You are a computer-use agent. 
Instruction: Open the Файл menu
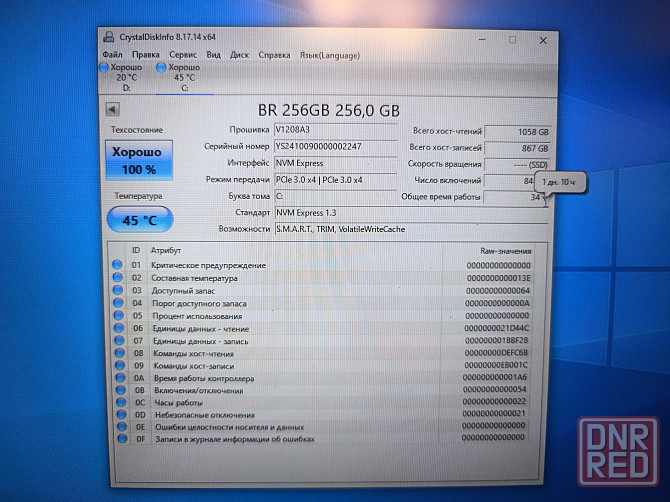click(x=112, y=55)
